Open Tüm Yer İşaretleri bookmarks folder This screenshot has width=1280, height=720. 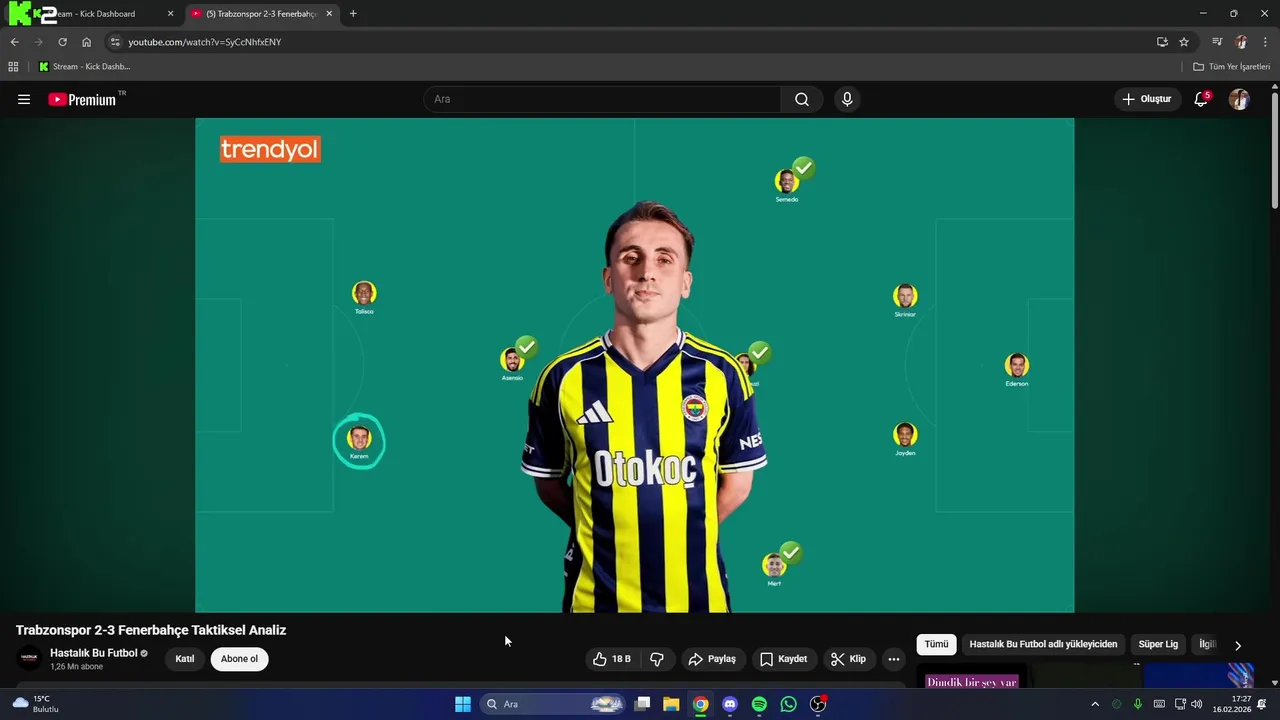pyautogui.click(x=1232, y=67)
